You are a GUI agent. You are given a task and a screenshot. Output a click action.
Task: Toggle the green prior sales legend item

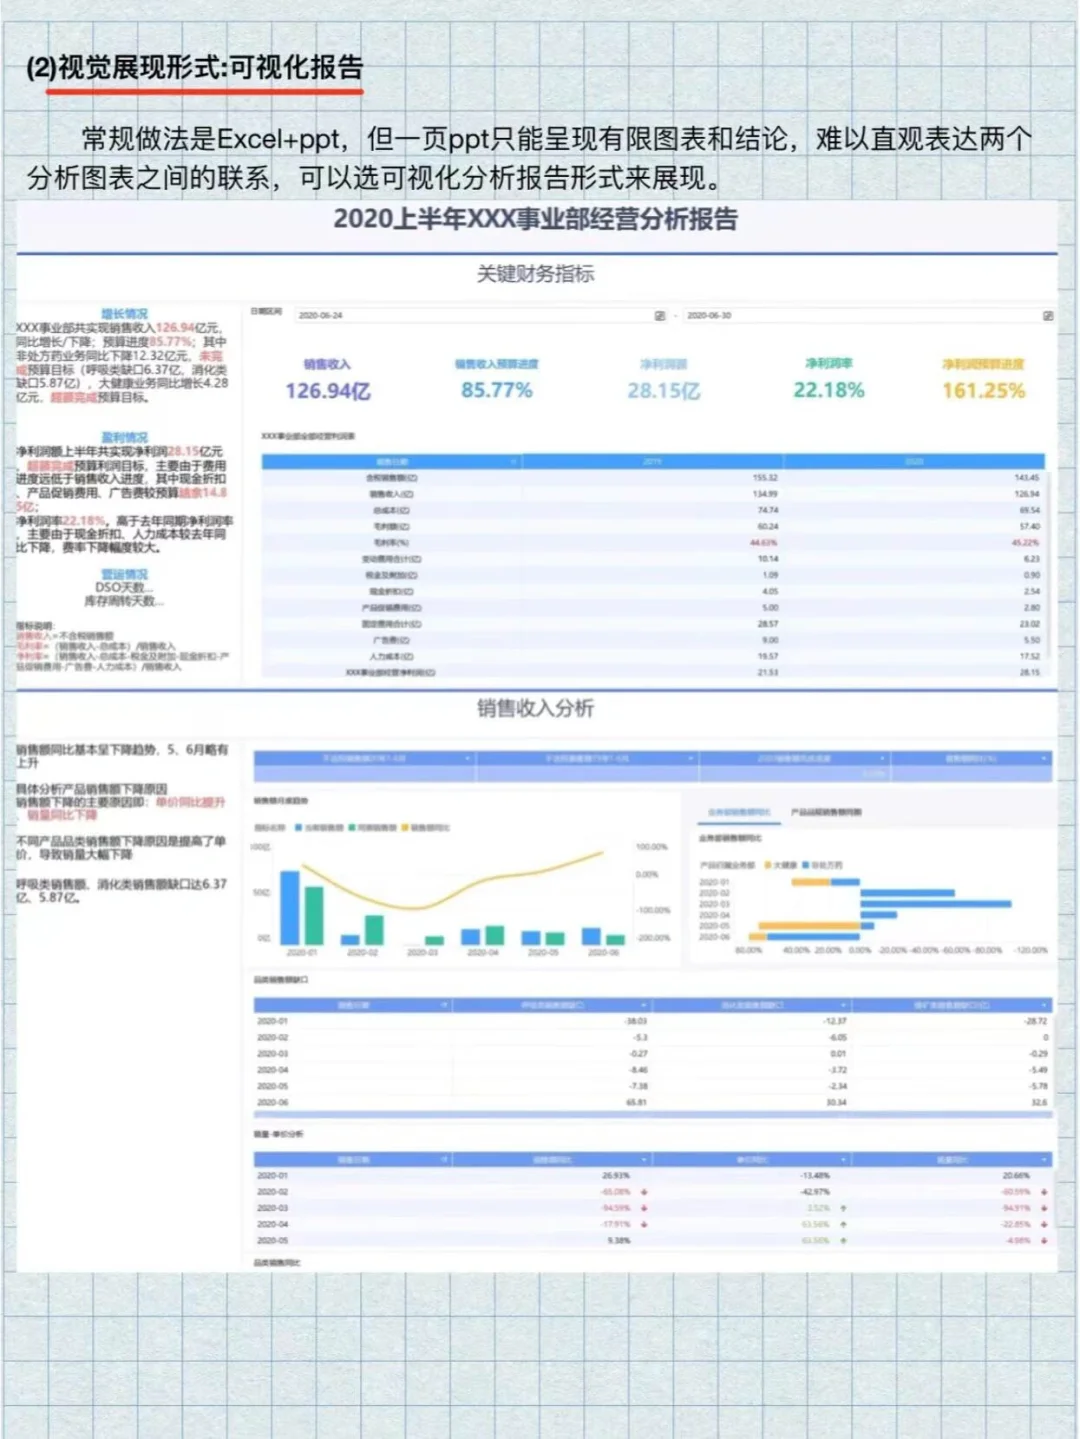373,828
